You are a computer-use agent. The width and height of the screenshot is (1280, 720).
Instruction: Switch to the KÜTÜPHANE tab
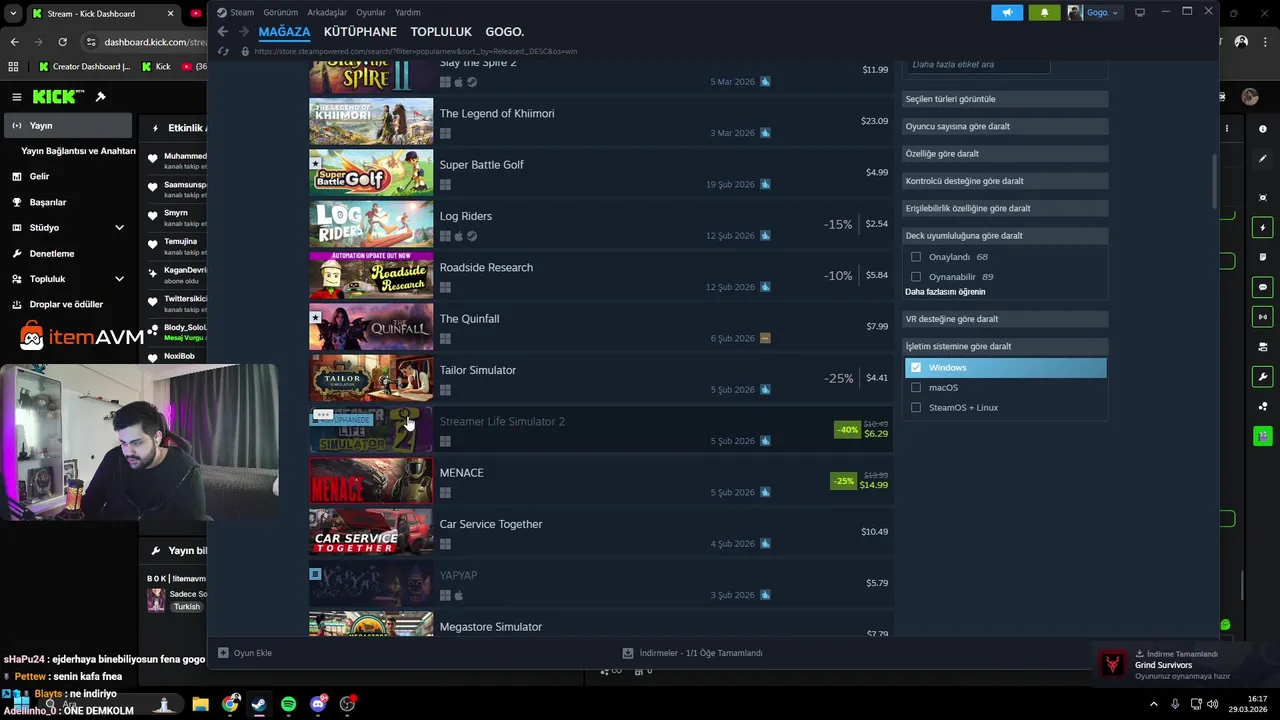point(360,32)
